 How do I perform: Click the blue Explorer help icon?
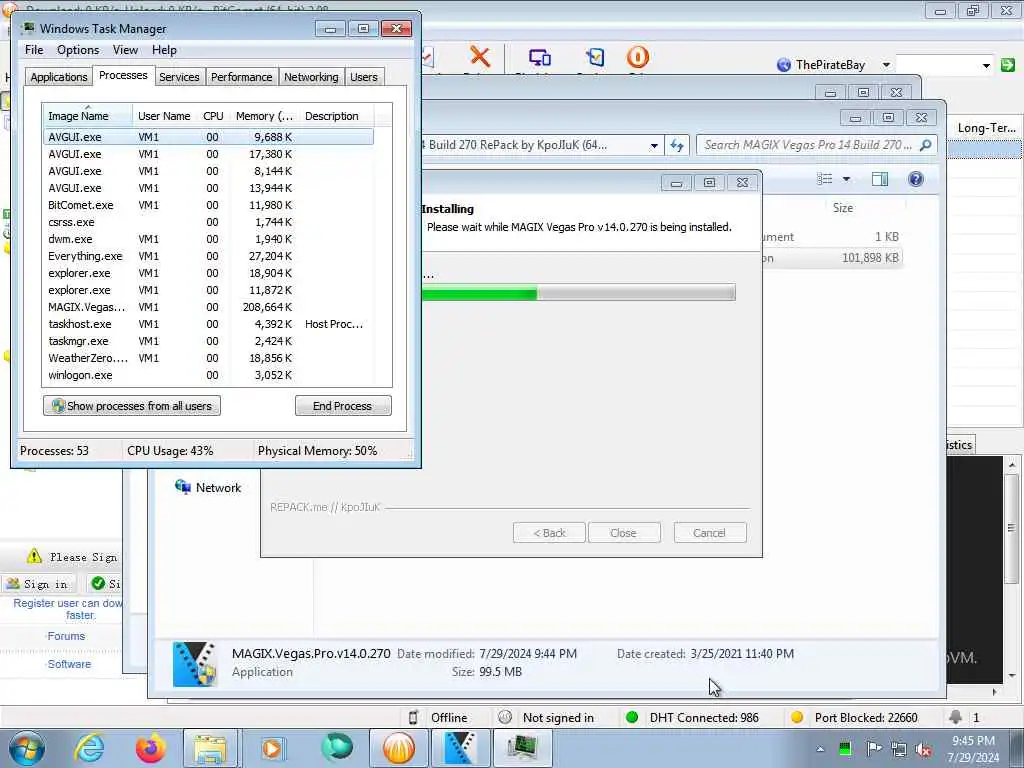pyautogui.click(x=916, y=179)
